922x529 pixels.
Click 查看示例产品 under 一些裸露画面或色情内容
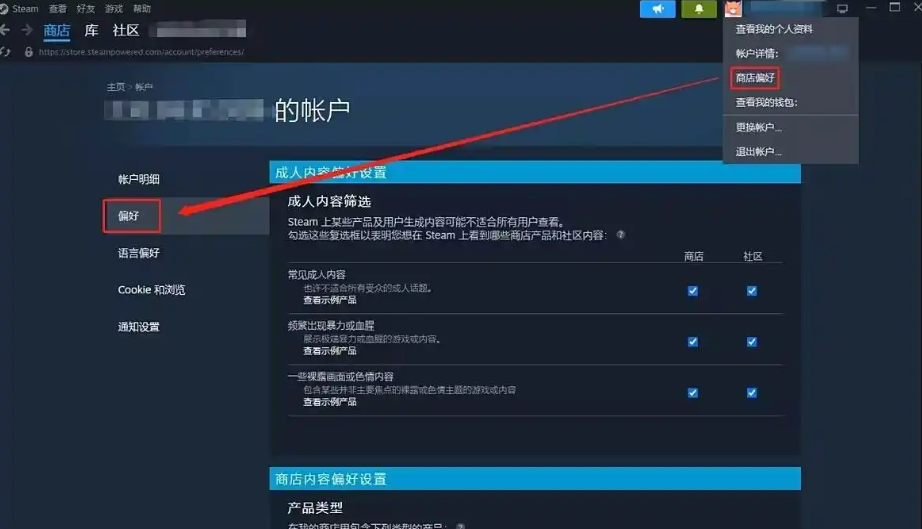click(329, 402)
